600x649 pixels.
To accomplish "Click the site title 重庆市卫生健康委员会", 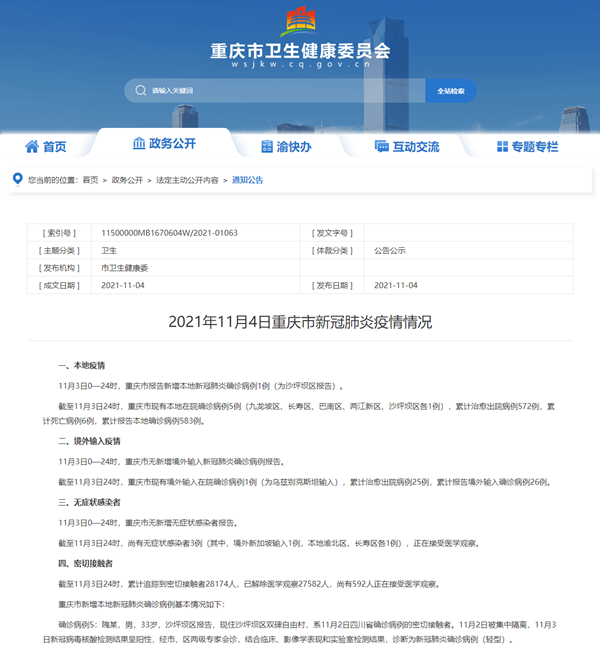I will pyautogui.click(x=299, y=50).
